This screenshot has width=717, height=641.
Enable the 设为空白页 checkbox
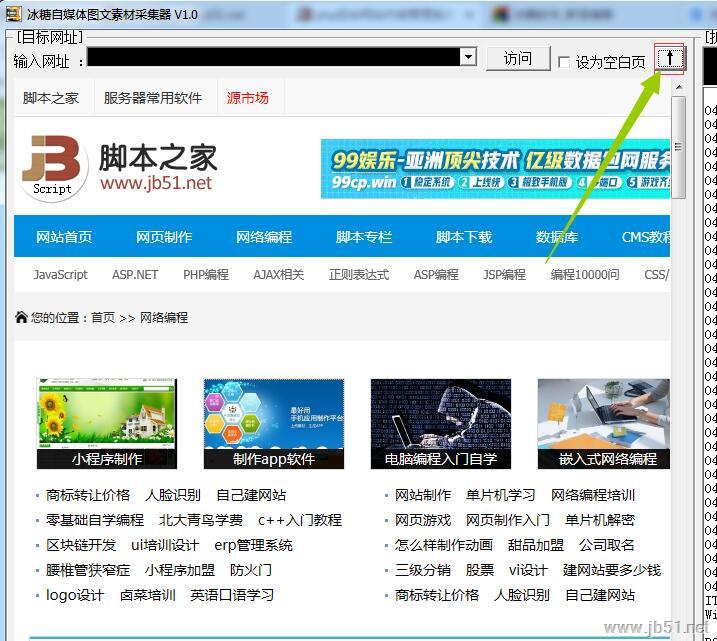point(564,62)
